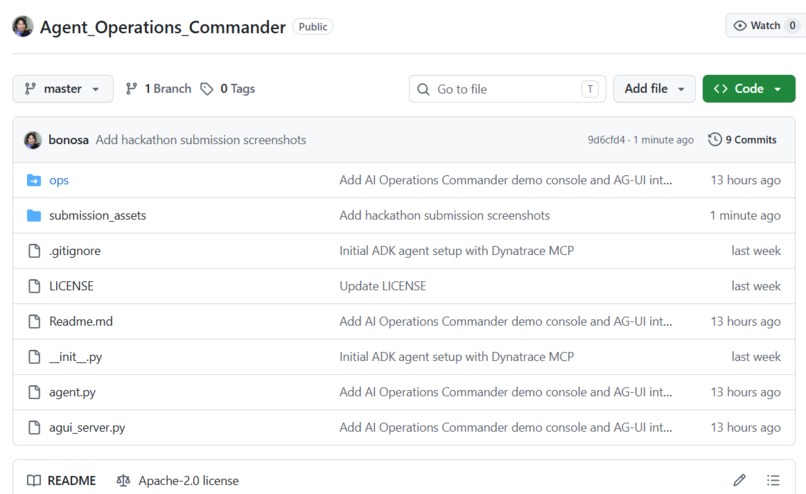Open 'Initial ADK agent setup' commit for .gitignore

coord(456,251)
